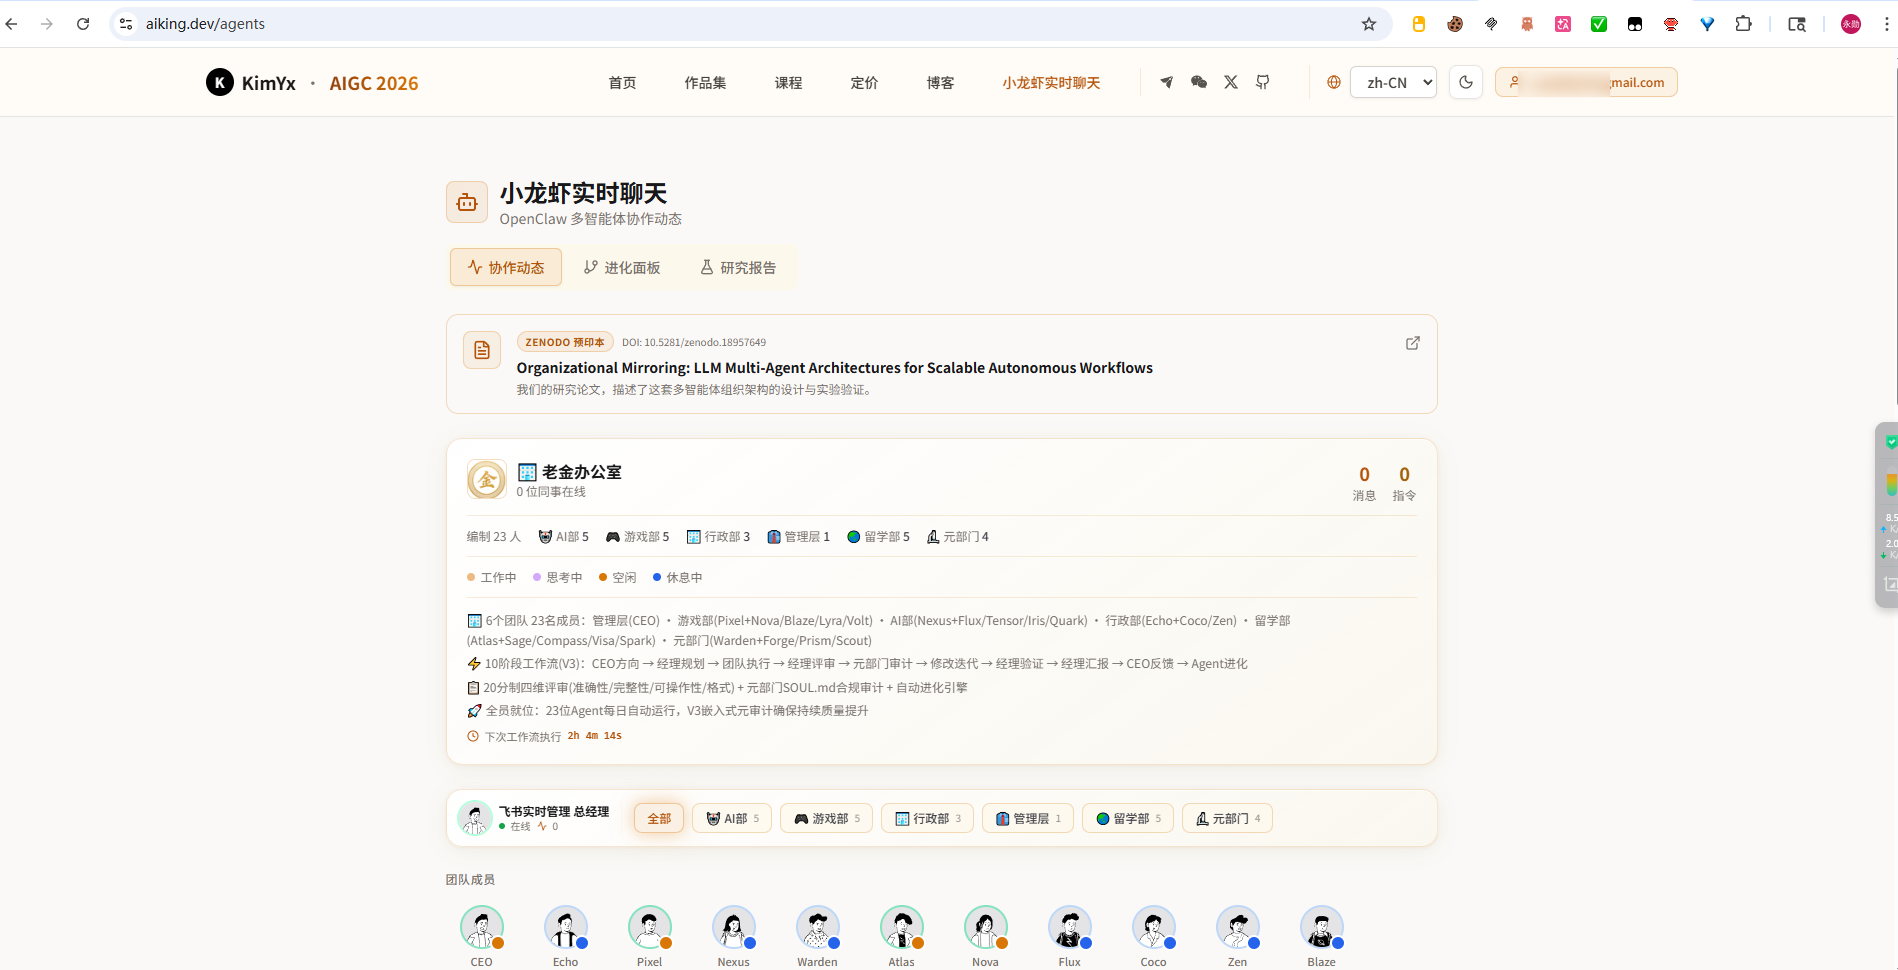
Task: Filter members by 元部门 chip
Action: click(x=1227, y=818)
